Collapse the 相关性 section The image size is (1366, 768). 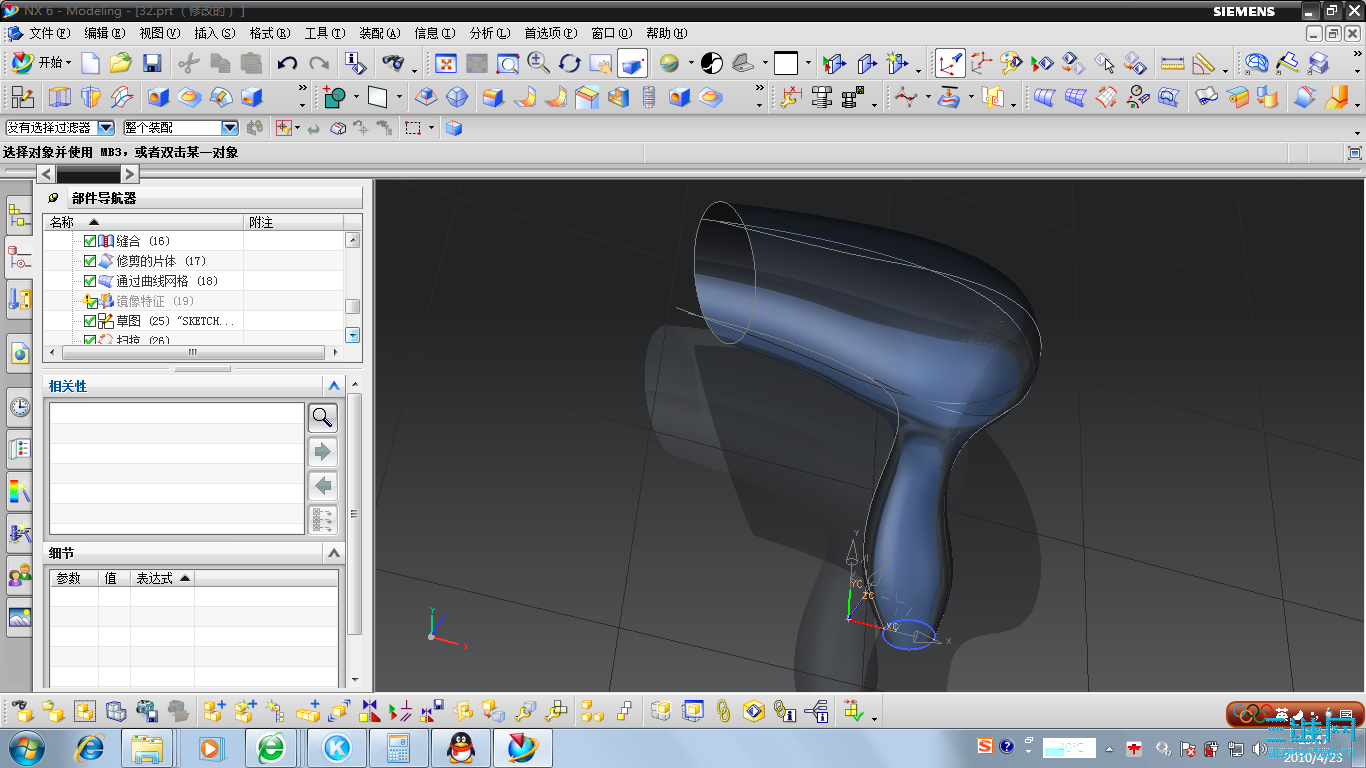334,386
